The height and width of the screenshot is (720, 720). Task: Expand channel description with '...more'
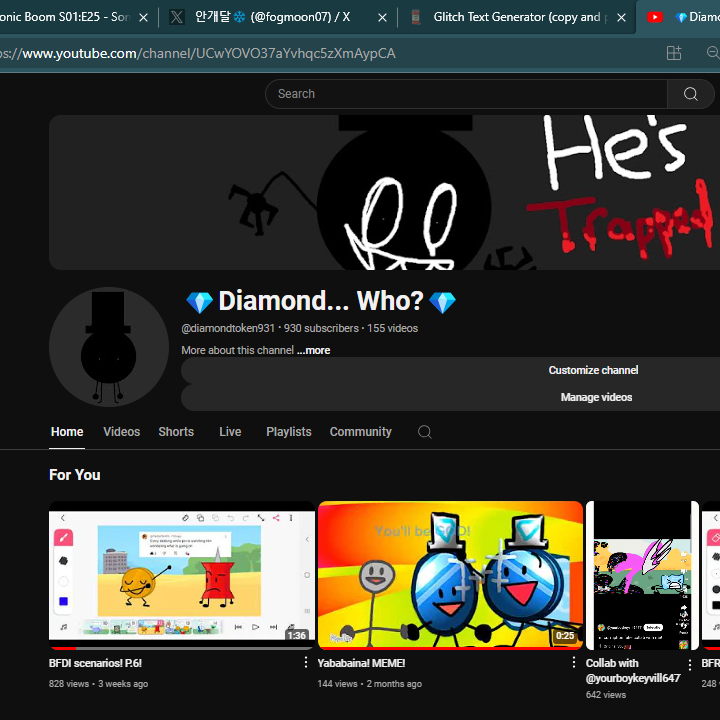pyautogui.click(x=313, y=351)
